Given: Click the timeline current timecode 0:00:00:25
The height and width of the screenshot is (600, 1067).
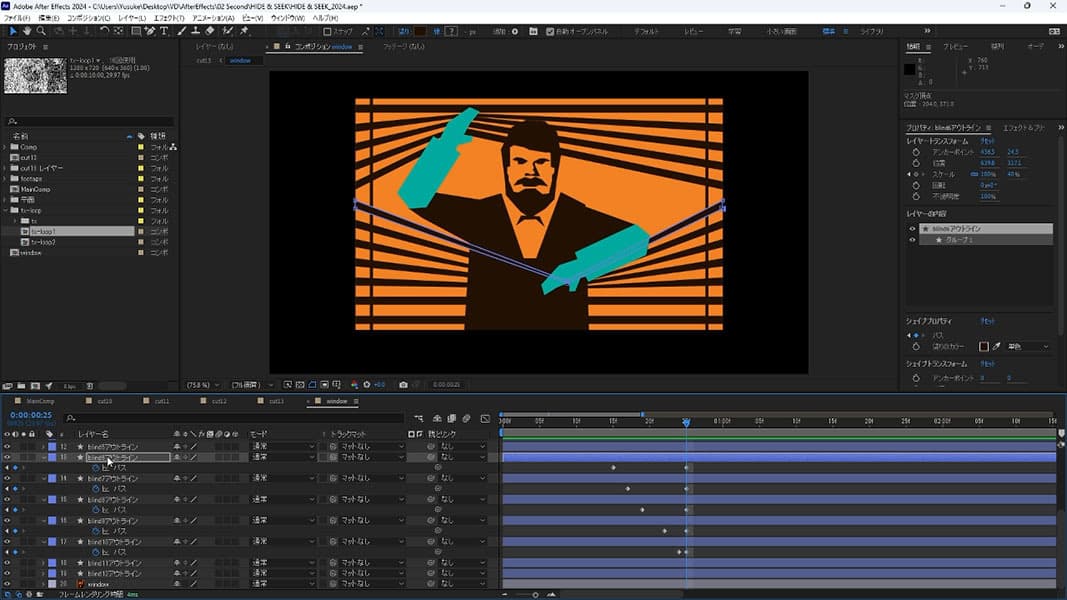Looking at the screenshot, I should click(31, 414).
